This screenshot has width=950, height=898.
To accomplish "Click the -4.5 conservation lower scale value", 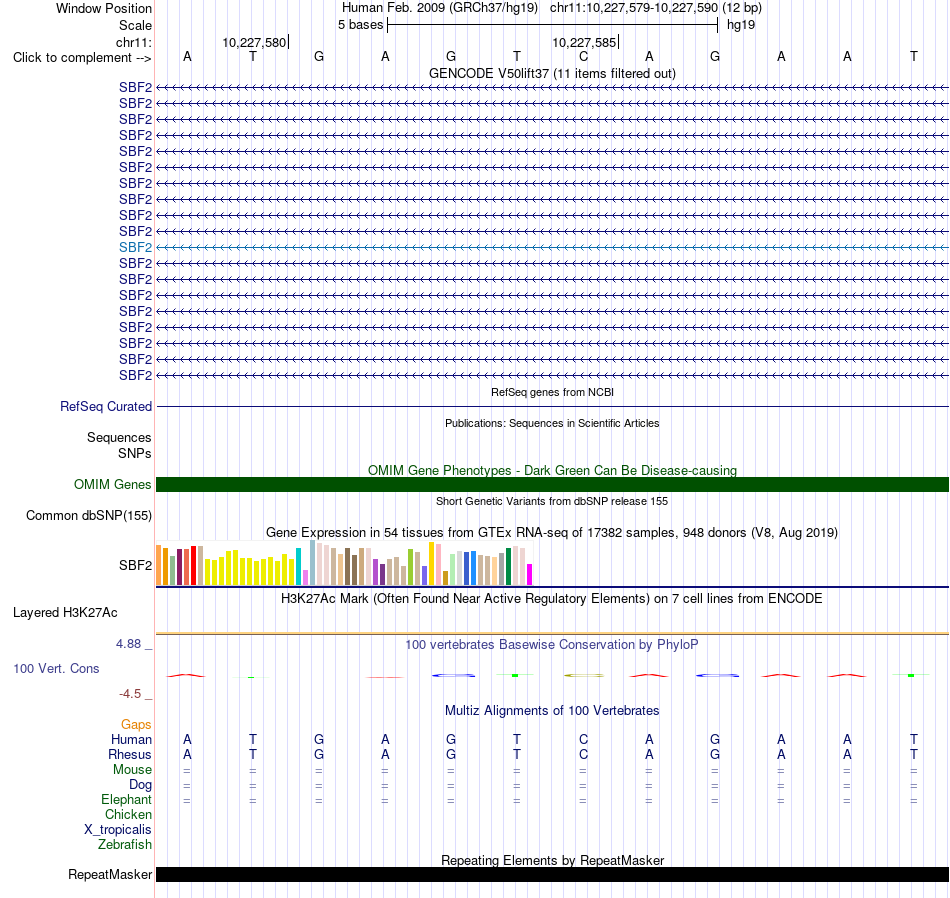I will [130, 694].
